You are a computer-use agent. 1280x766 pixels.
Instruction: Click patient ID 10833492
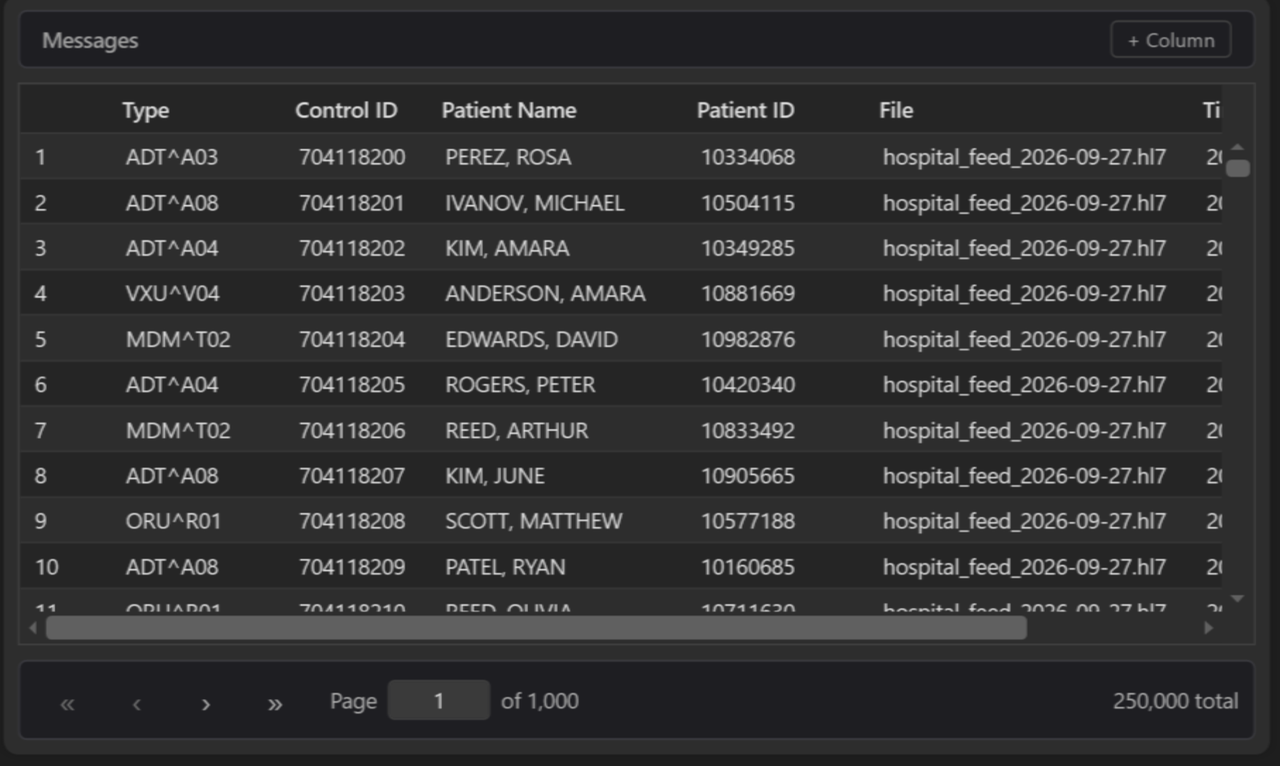pyautogui.click(x=748, y=430)
